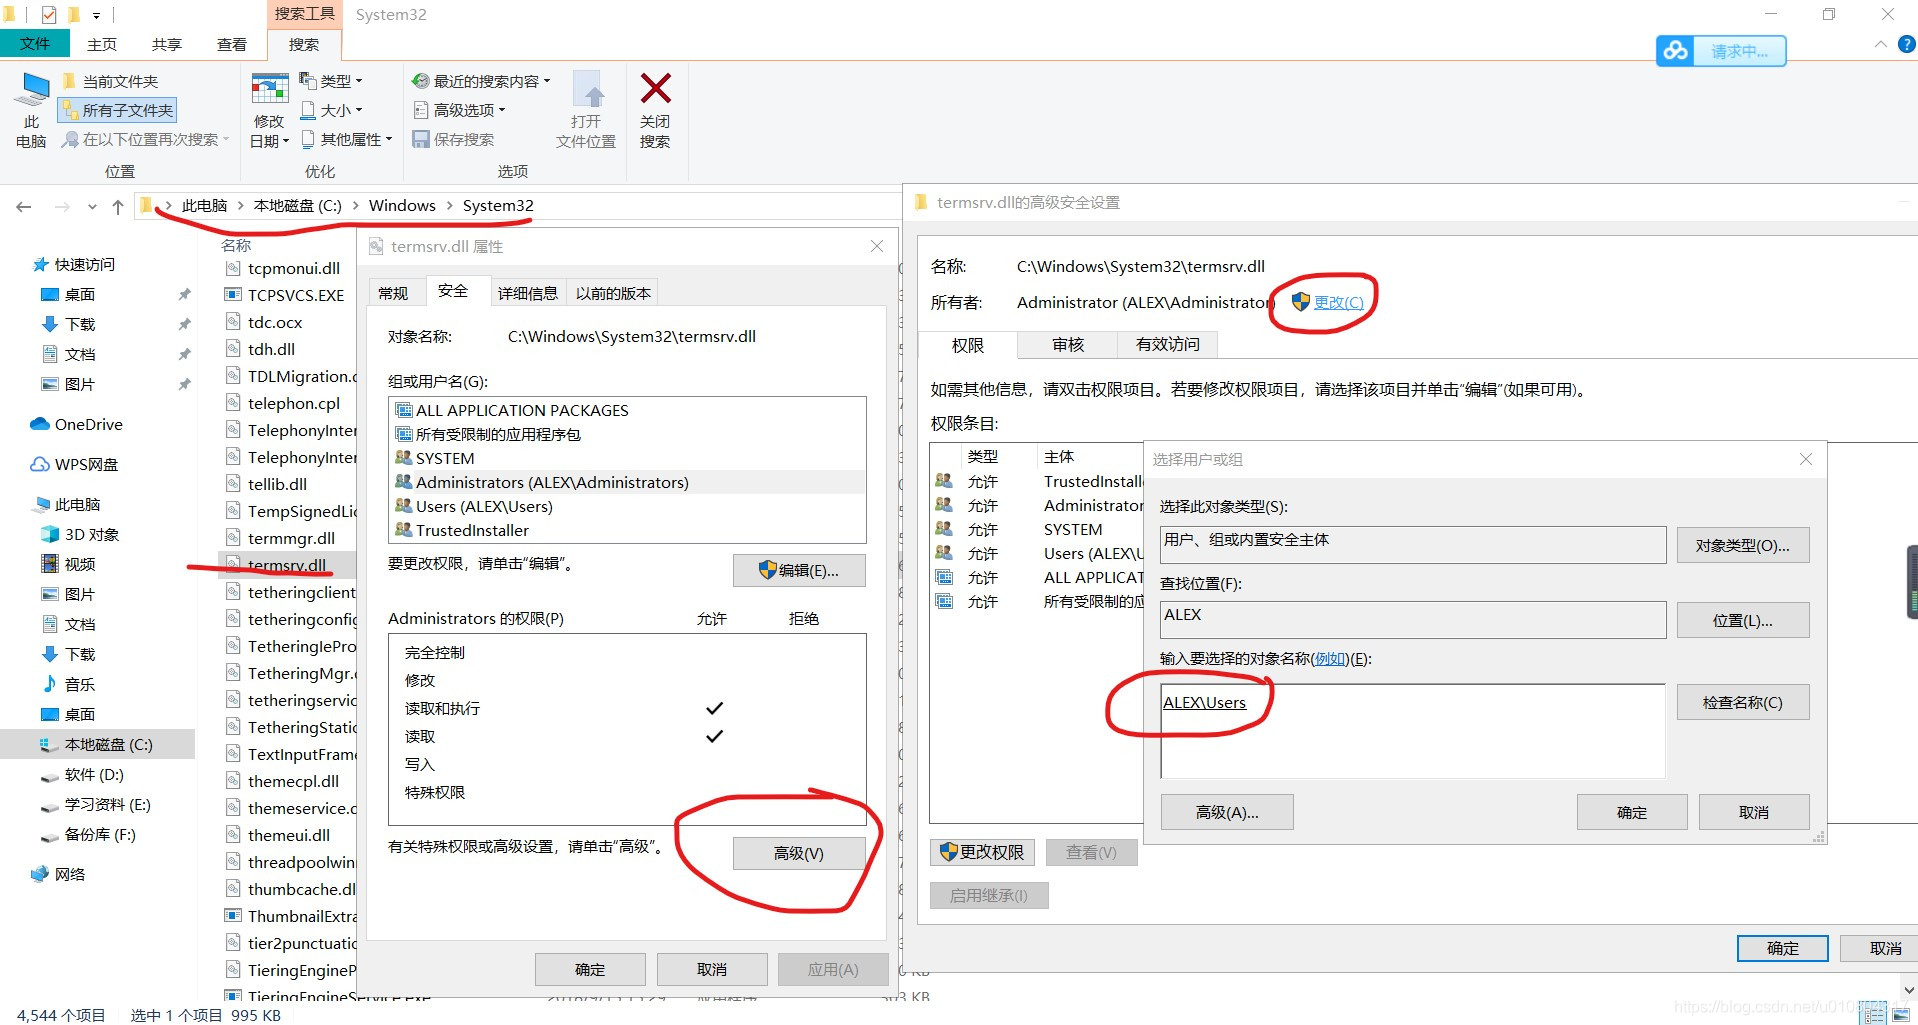The height and width of the screenshot is (1025, 1918).
Task: Cancel the Select User or Group dialog
Action: click(x=1754, y=812)
